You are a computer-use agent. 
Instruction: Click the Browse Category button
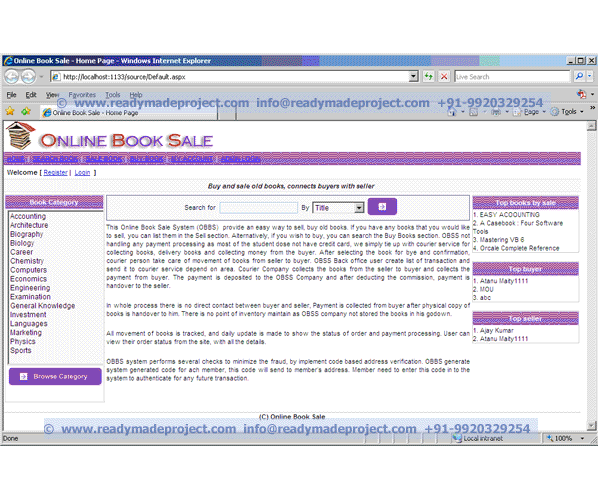pyautogui.click(x=55, y=376)
